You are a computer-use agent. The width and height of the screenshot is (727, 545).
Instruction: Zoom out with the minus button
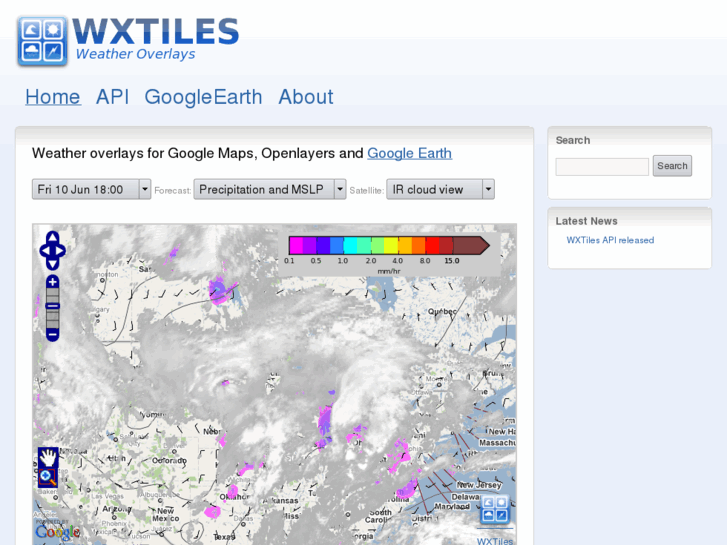[52, 334]
